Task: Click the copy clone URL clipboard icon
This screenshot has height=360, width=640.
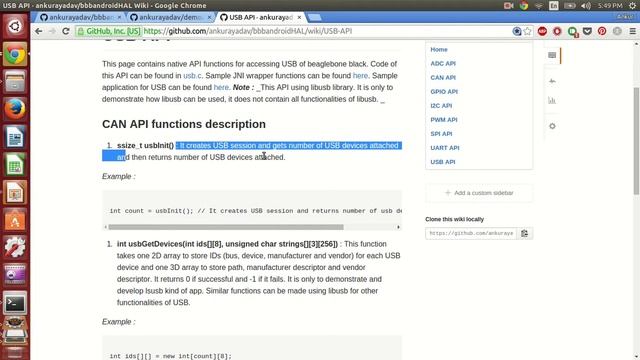Action: 524,233
